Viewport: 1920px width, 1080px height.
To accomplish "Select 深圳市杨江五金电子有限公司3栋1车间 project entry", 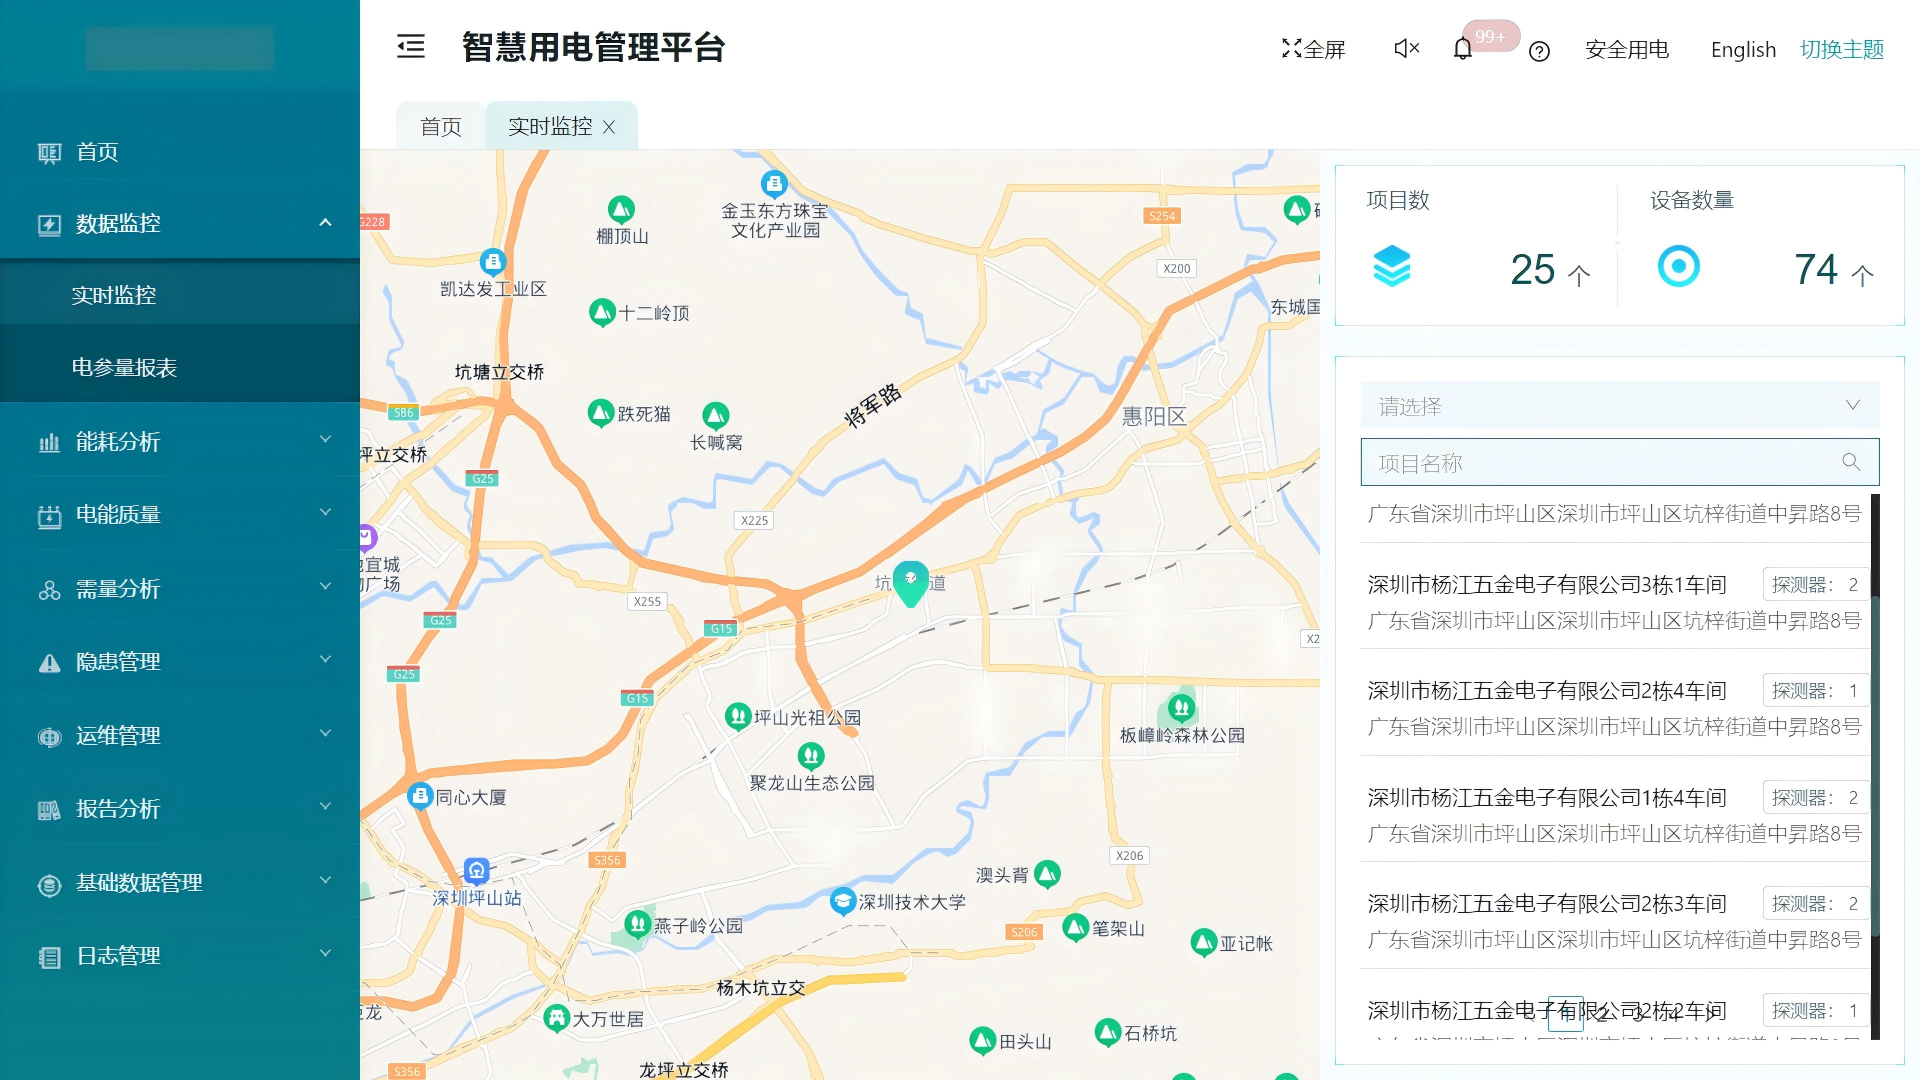I will [1546, 585].
